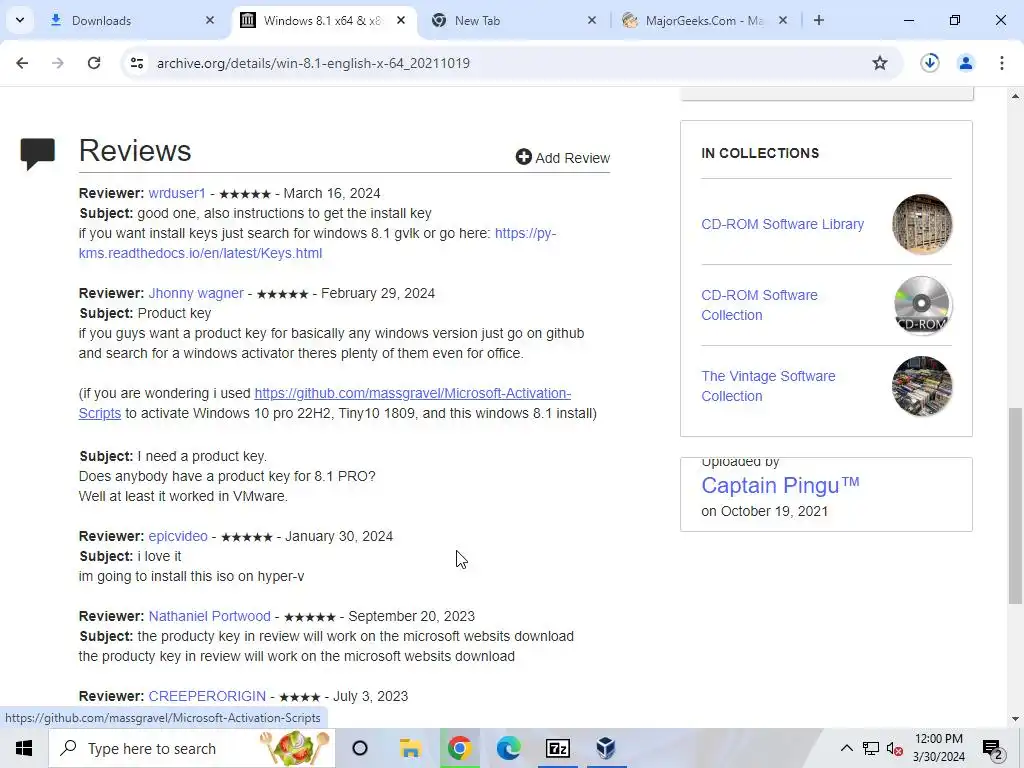Open Chrome downloads icon in toolbar
The height and width of the screenshot is (768, 1024).
[929, 63]
